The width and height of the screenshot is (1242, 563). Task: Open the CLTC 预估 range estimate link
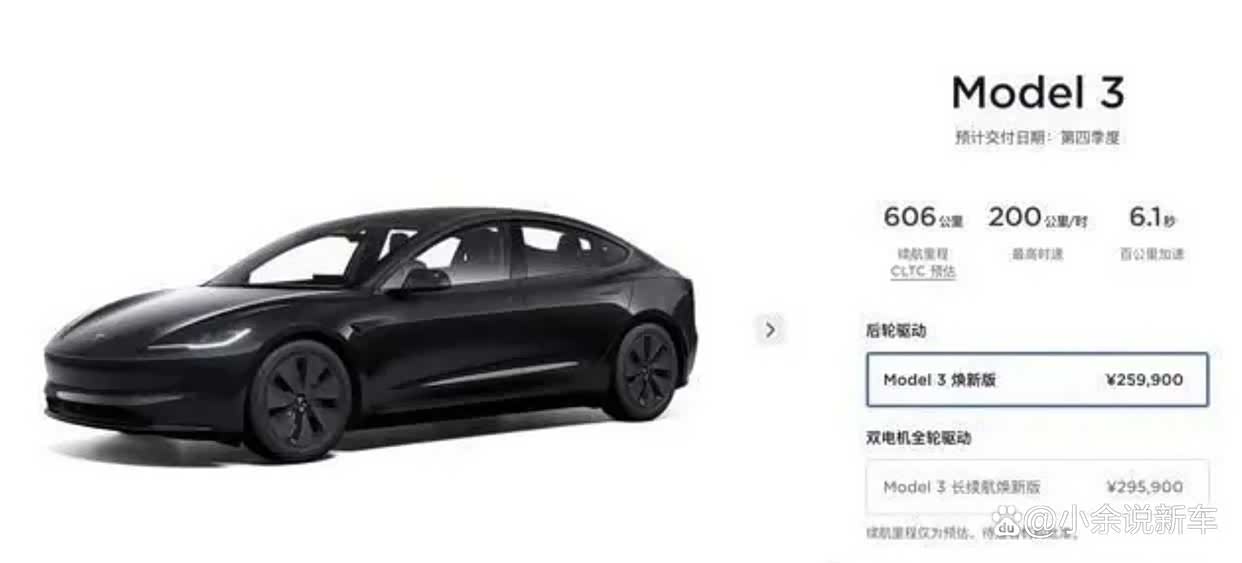tap(923, 271)
